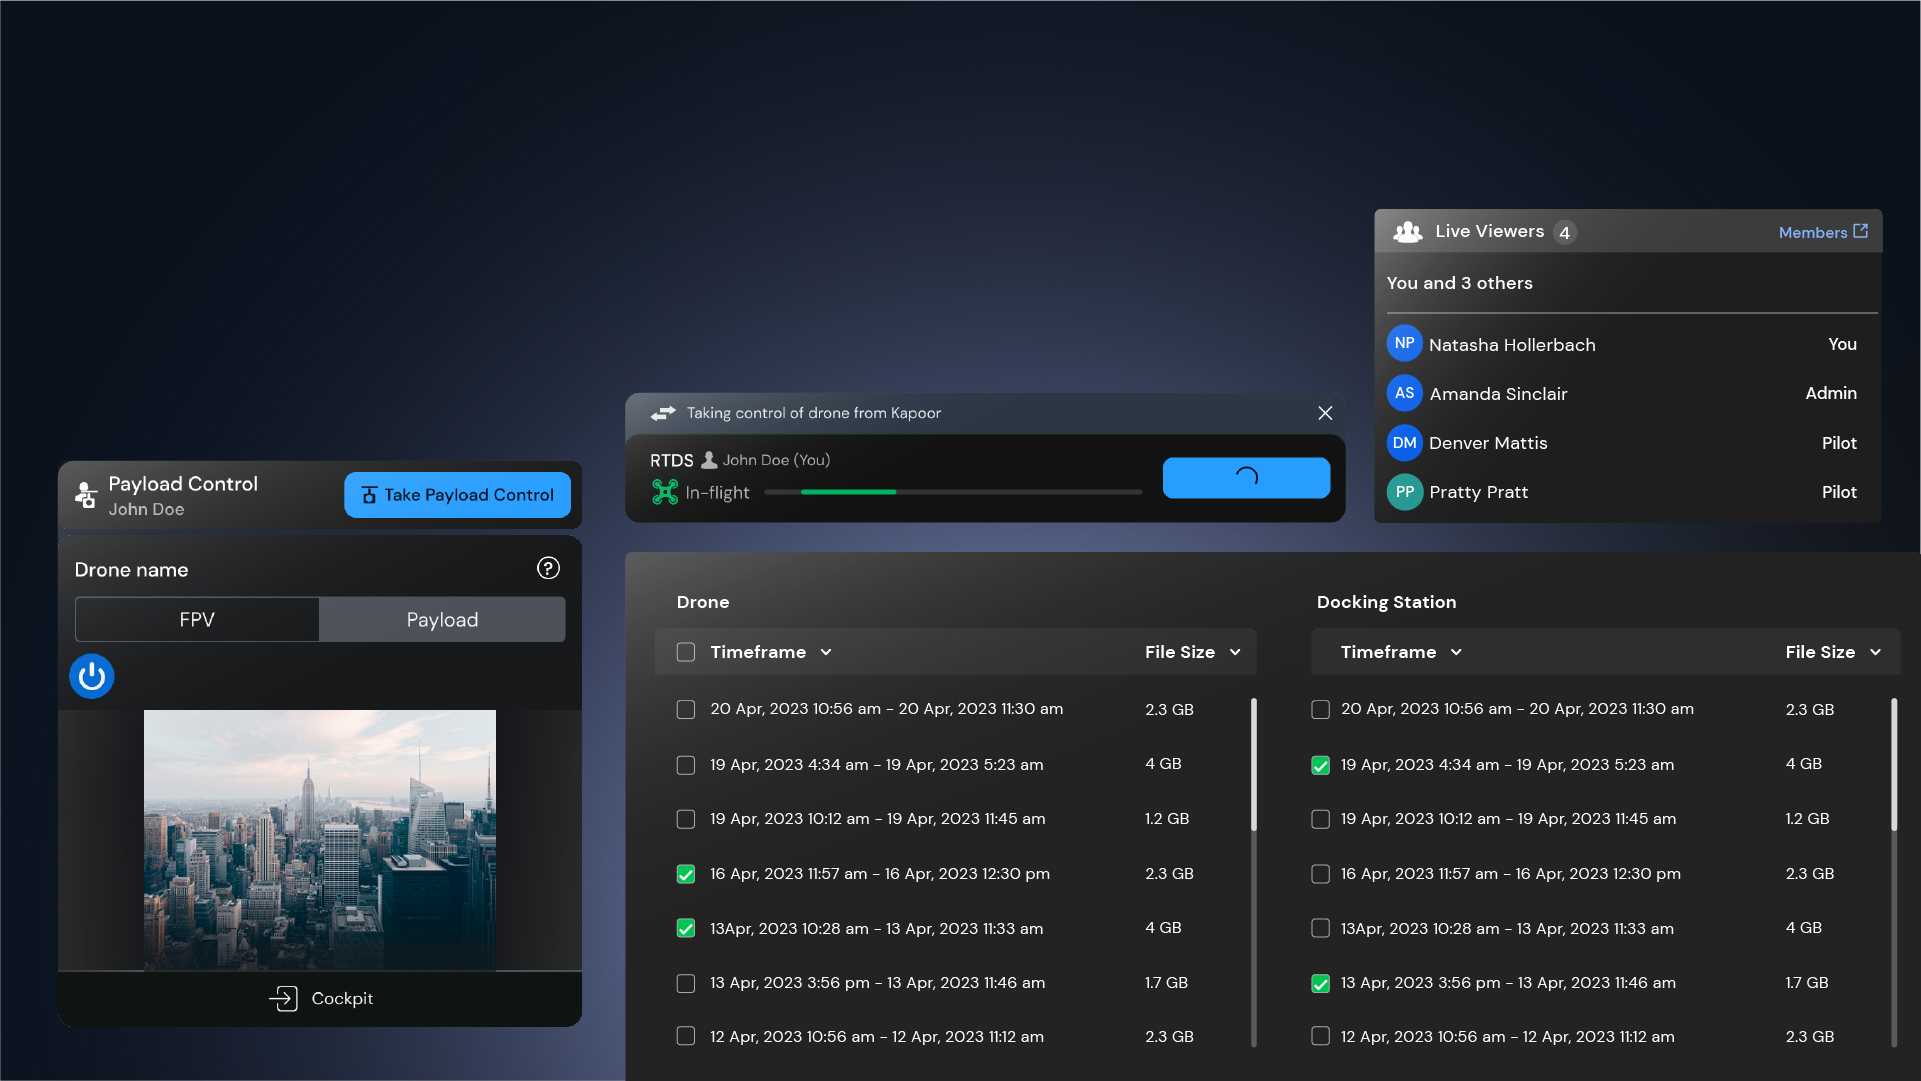Uncheck Docking Station 19 Apr 4:34 am recording
Image resolution: width=1921 pixels, height=1081 pixels.
tap(1320, 765)
